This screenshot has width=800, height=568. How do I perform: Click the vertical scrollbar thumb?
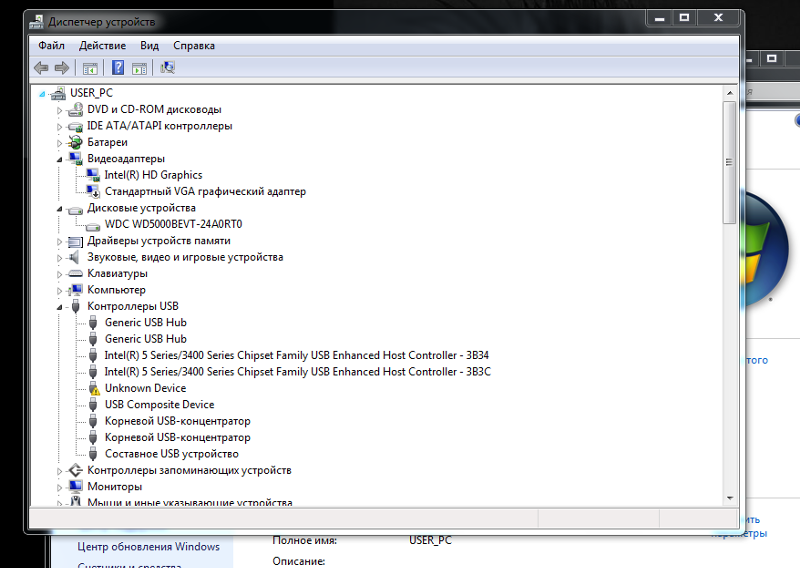(x=729, y=162)
